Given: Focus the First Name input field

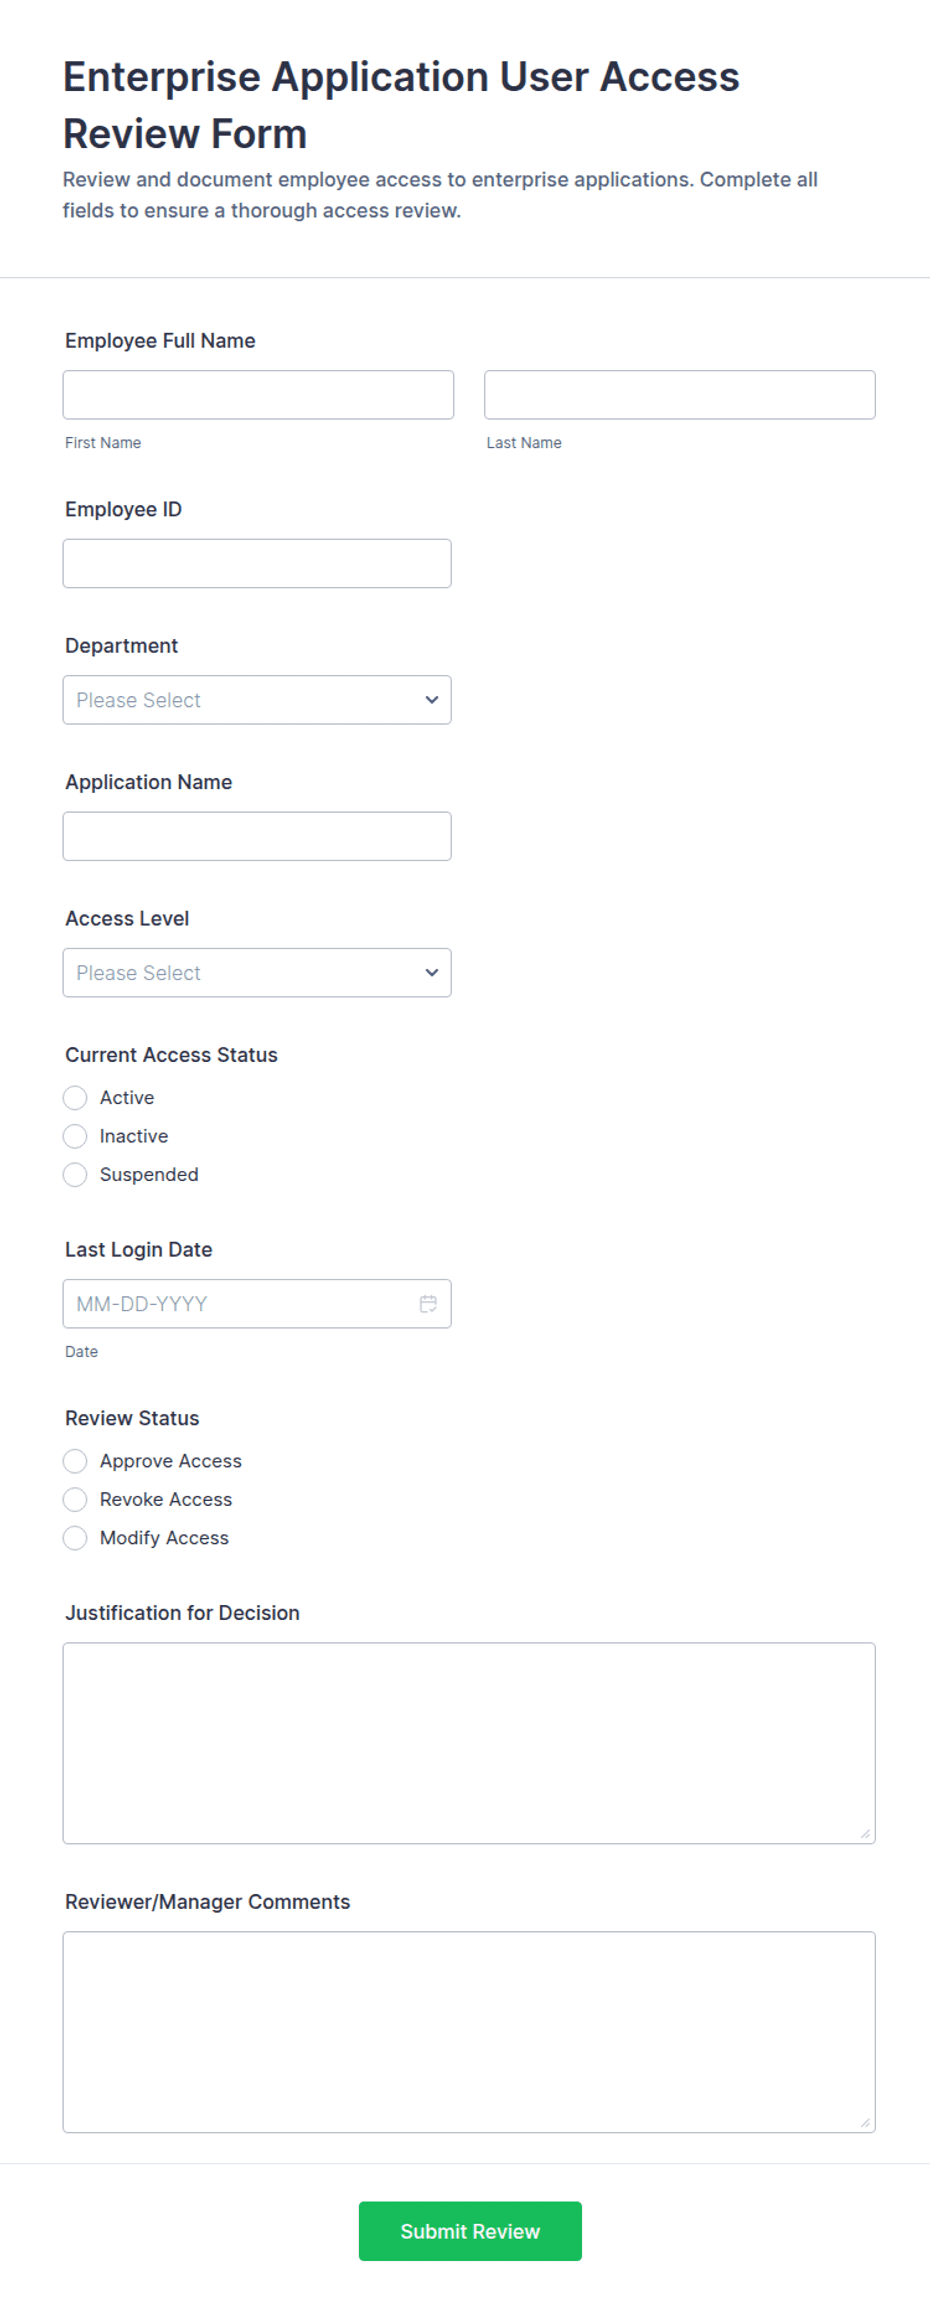Looking at the screenshot, I should [258, 395].
